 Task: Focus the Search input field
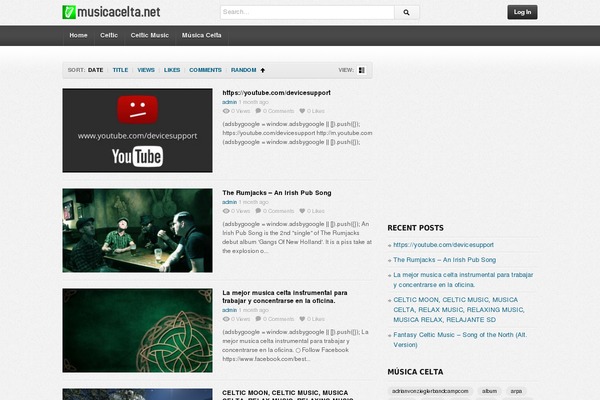(x=307, y=12)
